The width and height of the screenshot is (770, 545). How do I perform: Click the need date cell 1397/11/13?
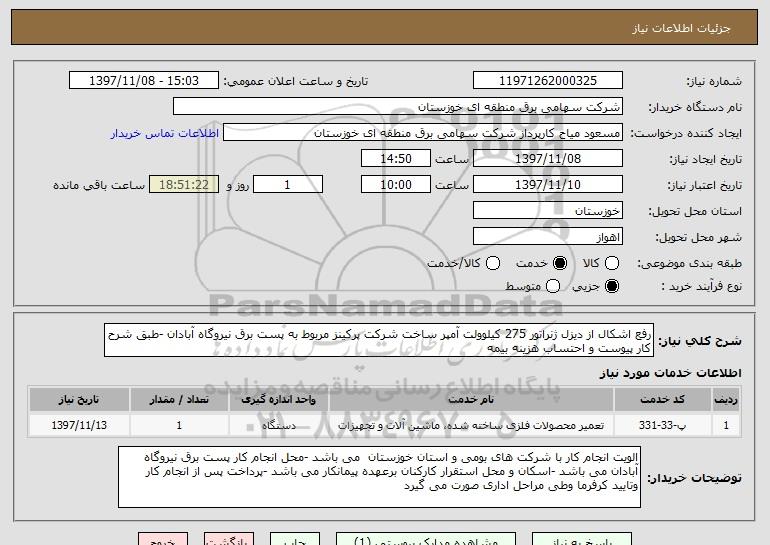point(79,425)
